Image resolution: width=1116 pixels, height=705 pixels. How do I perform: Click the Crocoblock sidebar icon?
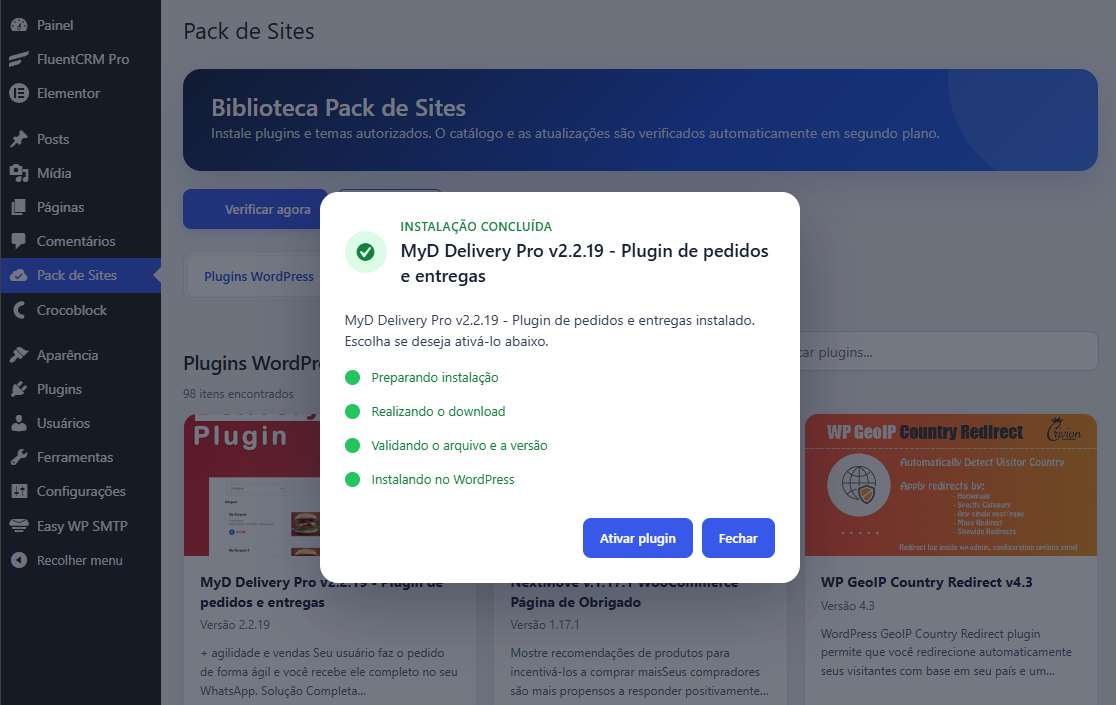pos(19,310)
